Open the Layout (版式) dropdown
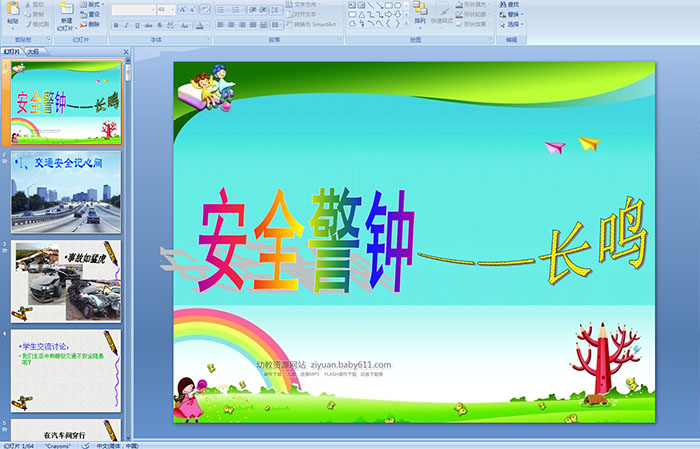The height and width of the screenshot is (449, 700). pyautogui.click(x=92, y=4)
